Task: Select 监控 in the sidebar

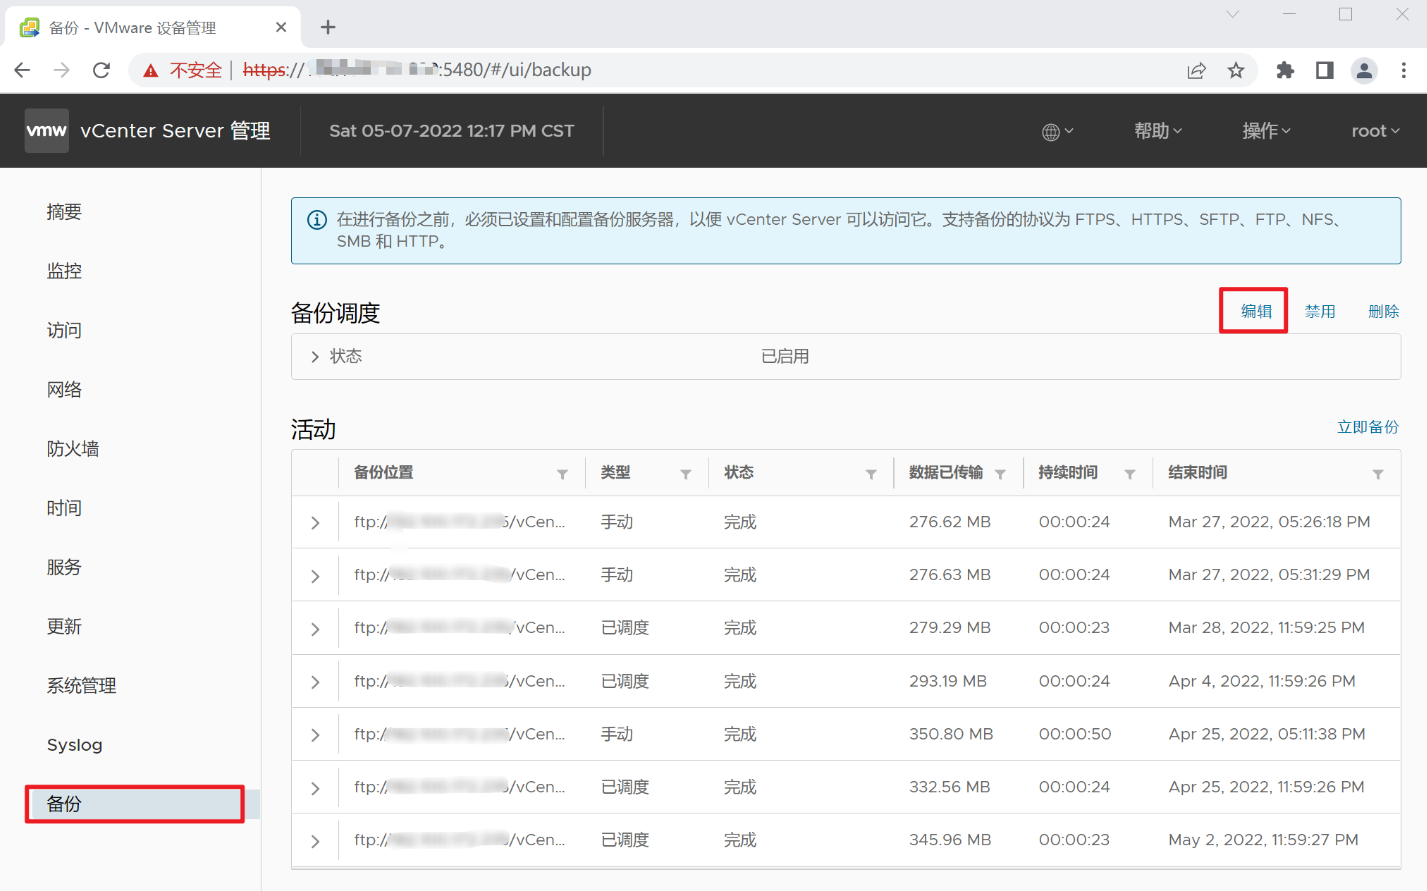Action: [x=64, y=270]
